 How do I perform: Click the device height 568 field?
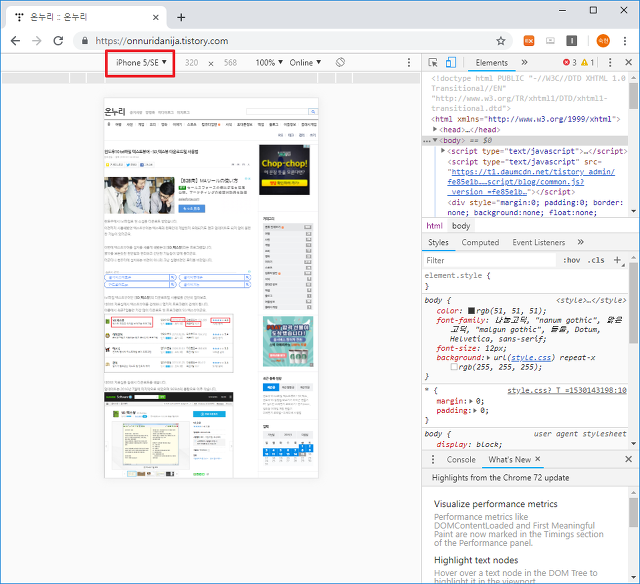click(x=230, y=62)
